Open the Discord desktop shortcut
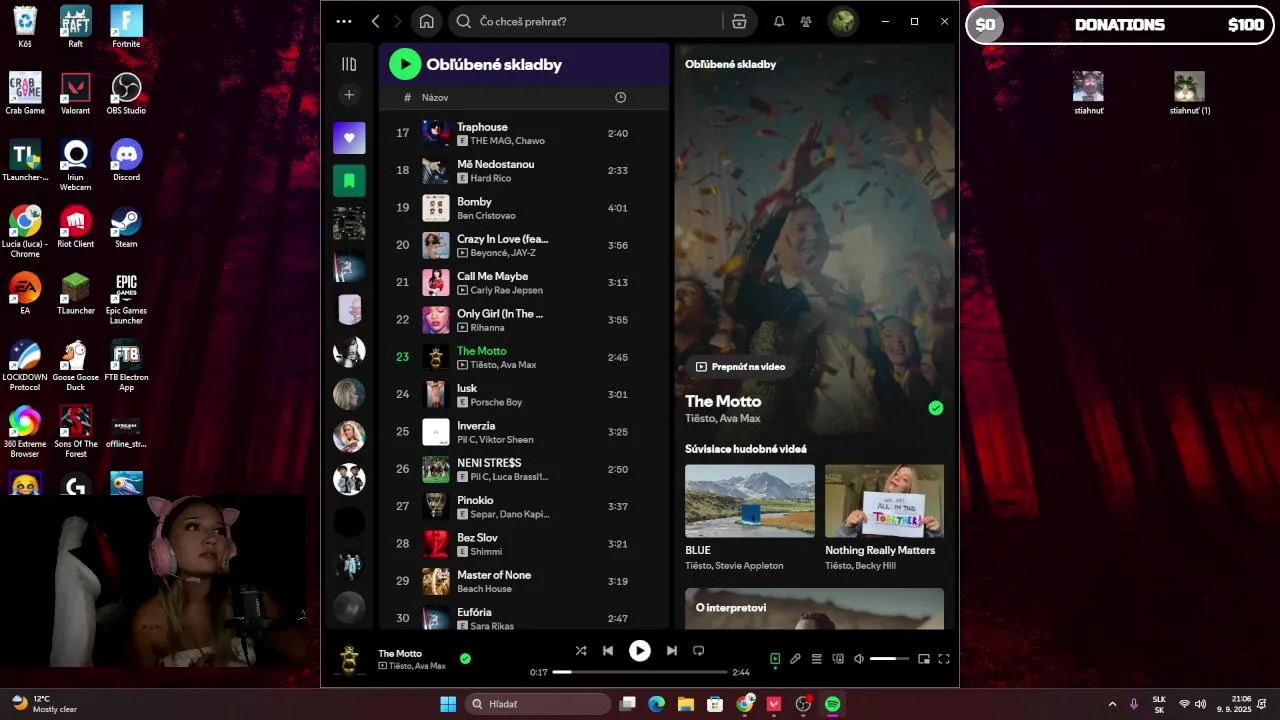This screenshot has width=1280, height=720. coord(126,160)
